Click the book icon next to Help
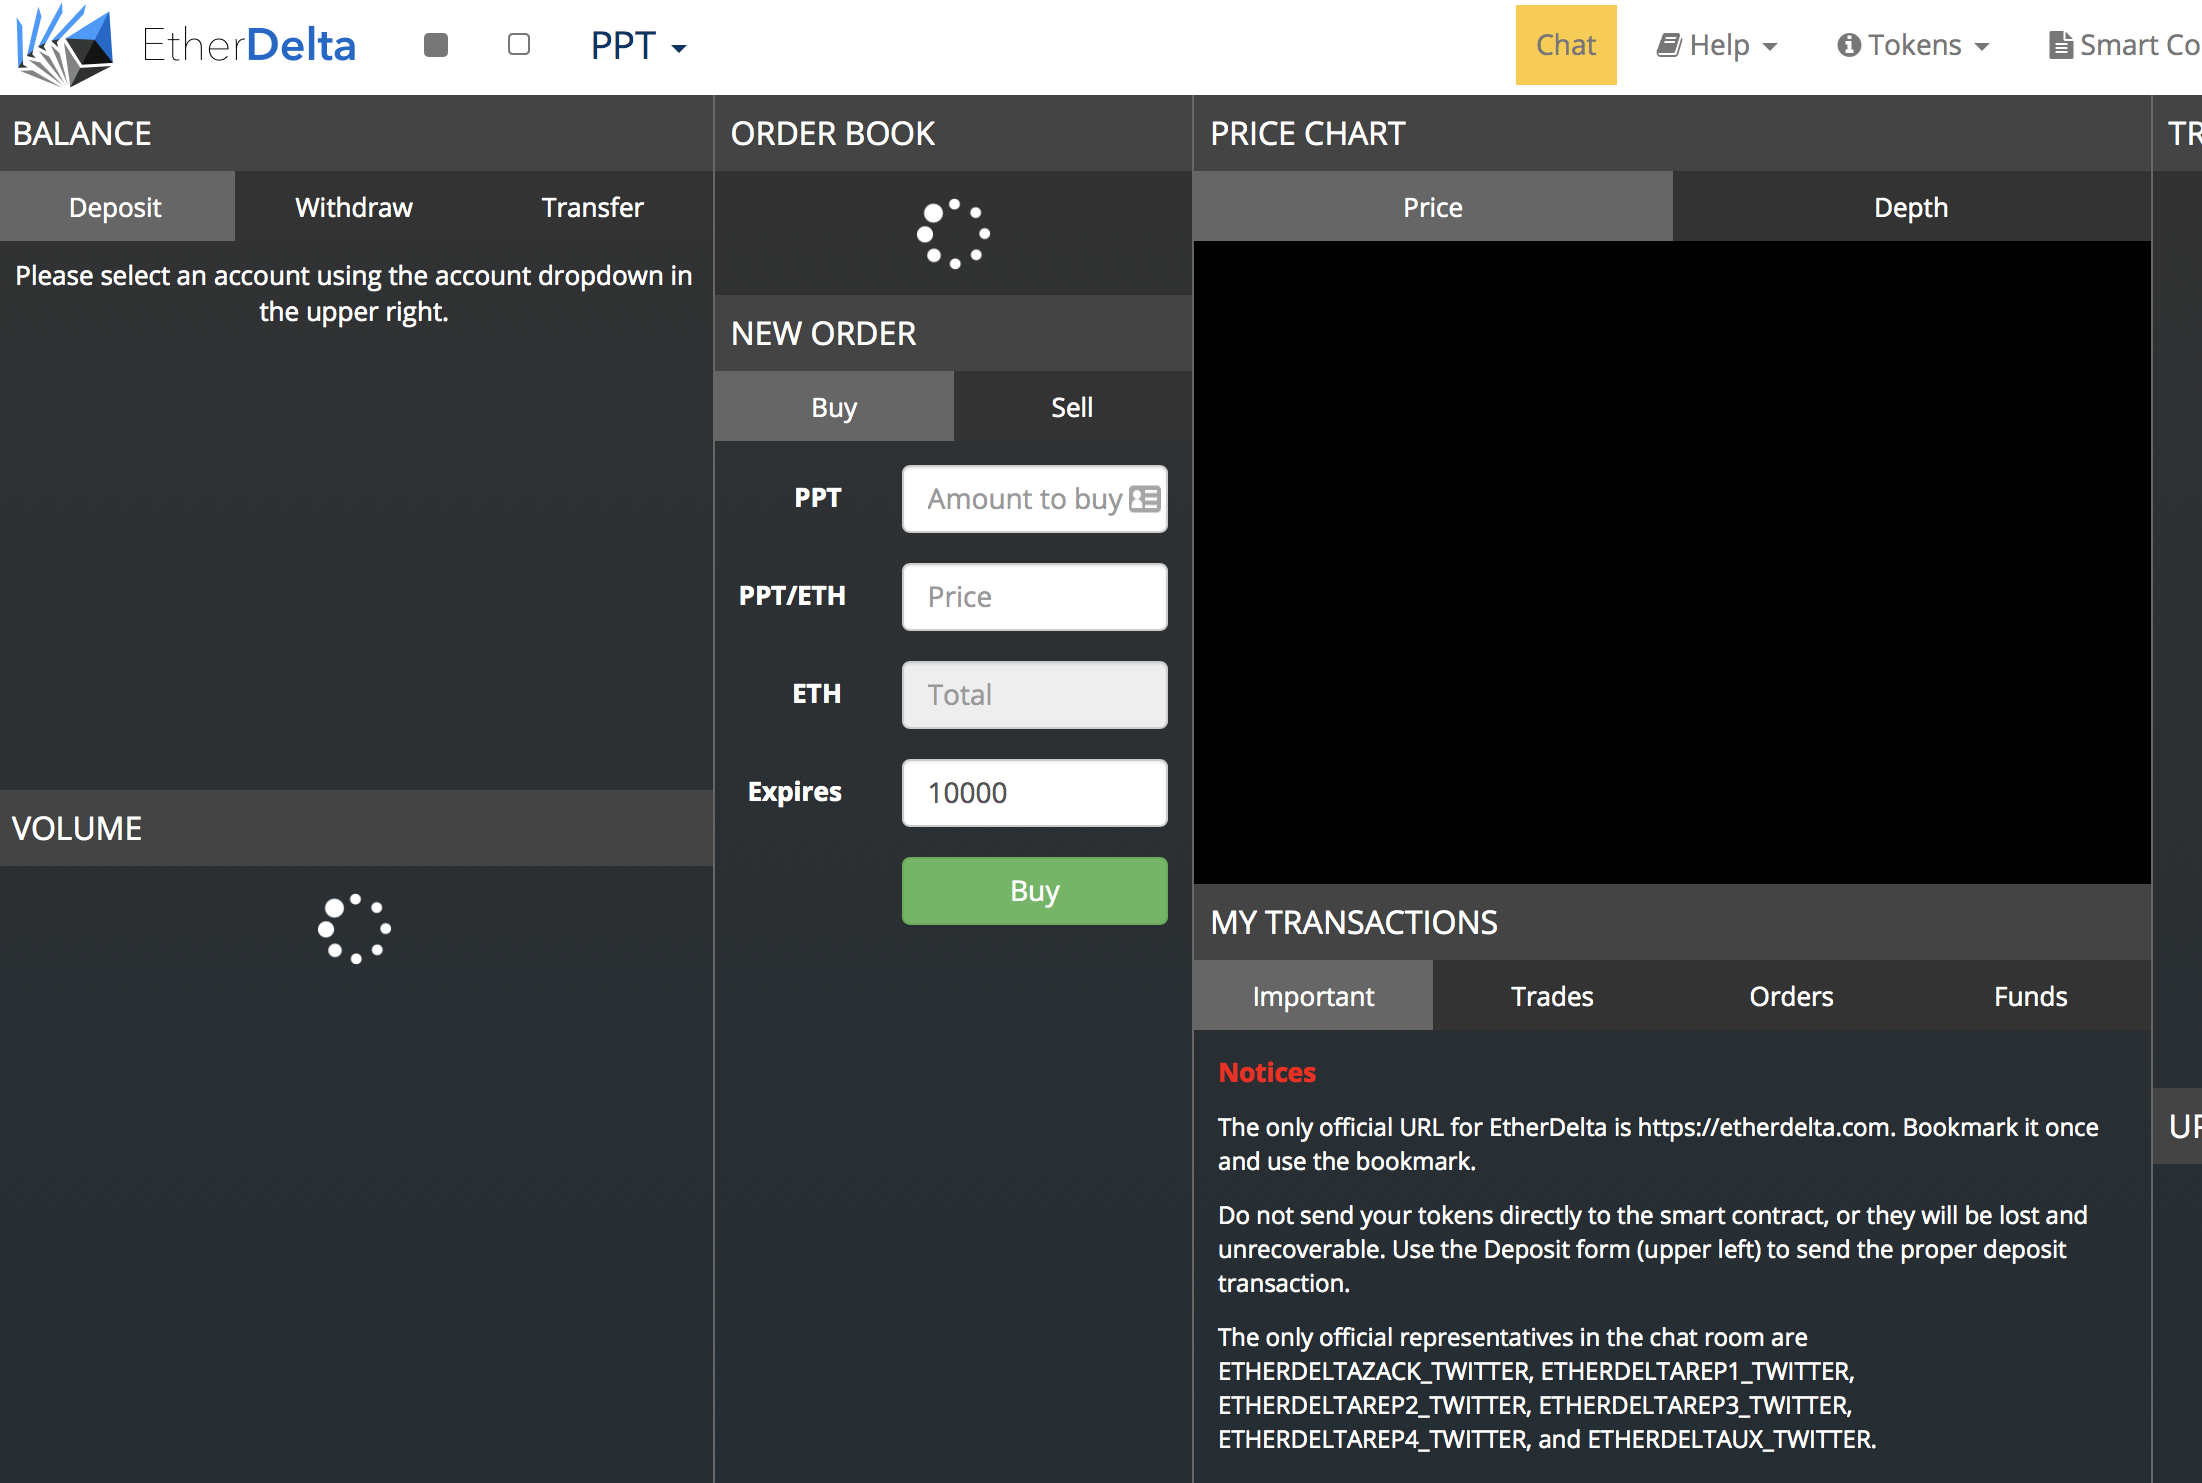Screen dimensions: 2202x1483 (x=1669, y=45)
